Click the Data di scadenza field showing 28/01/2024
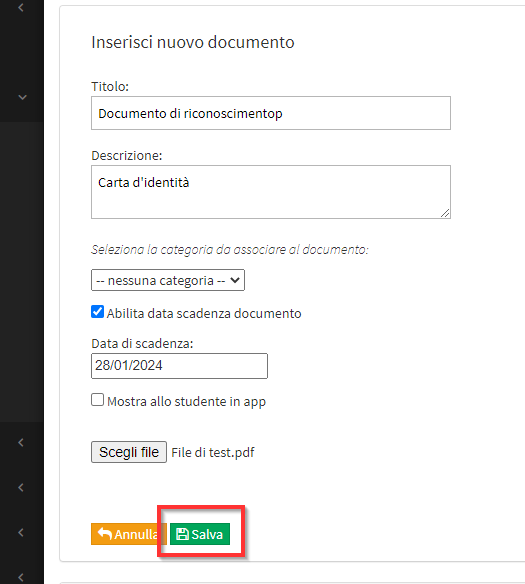Screen dimensions: 525x584 [179, 366]
